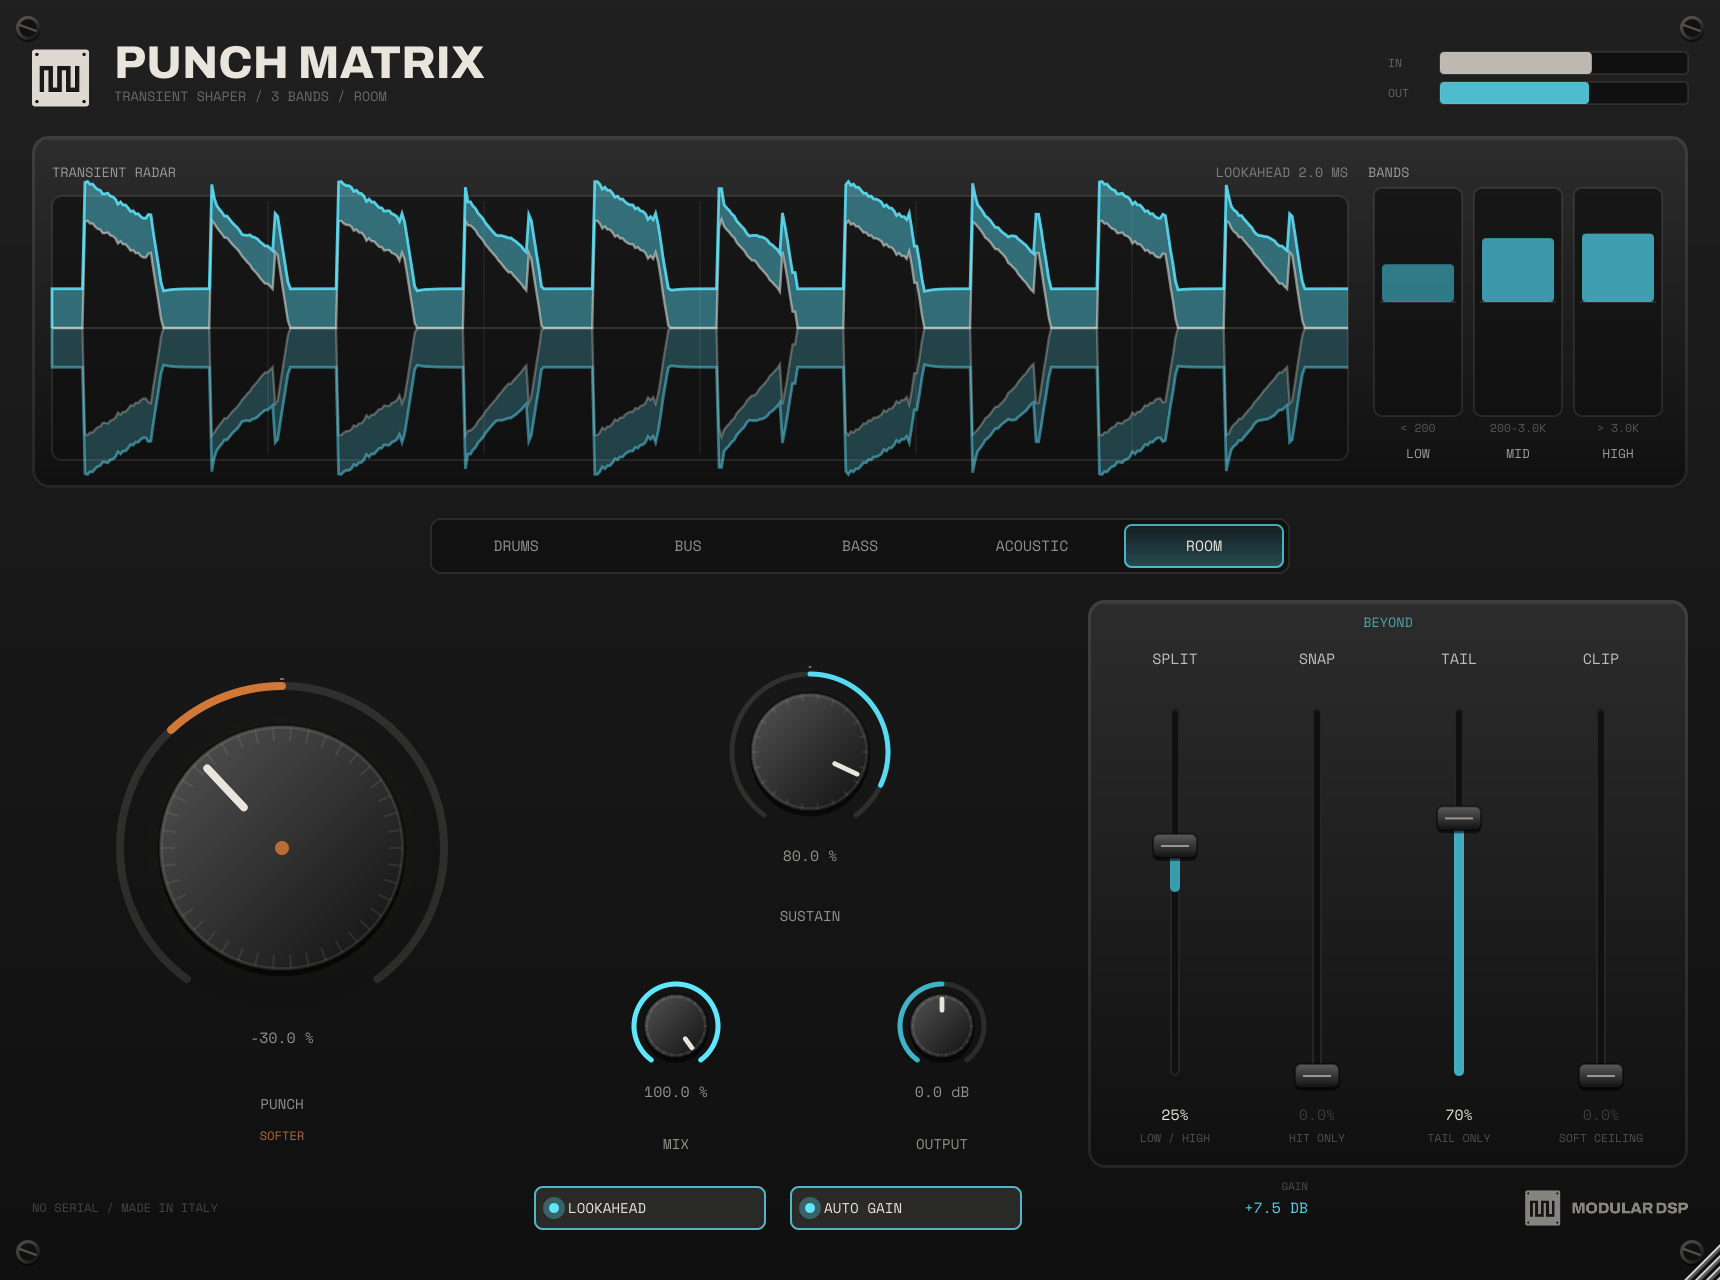Screen dimensions: 1720x1280
Task: Click the large Punch knob
Action: [282, 848]
